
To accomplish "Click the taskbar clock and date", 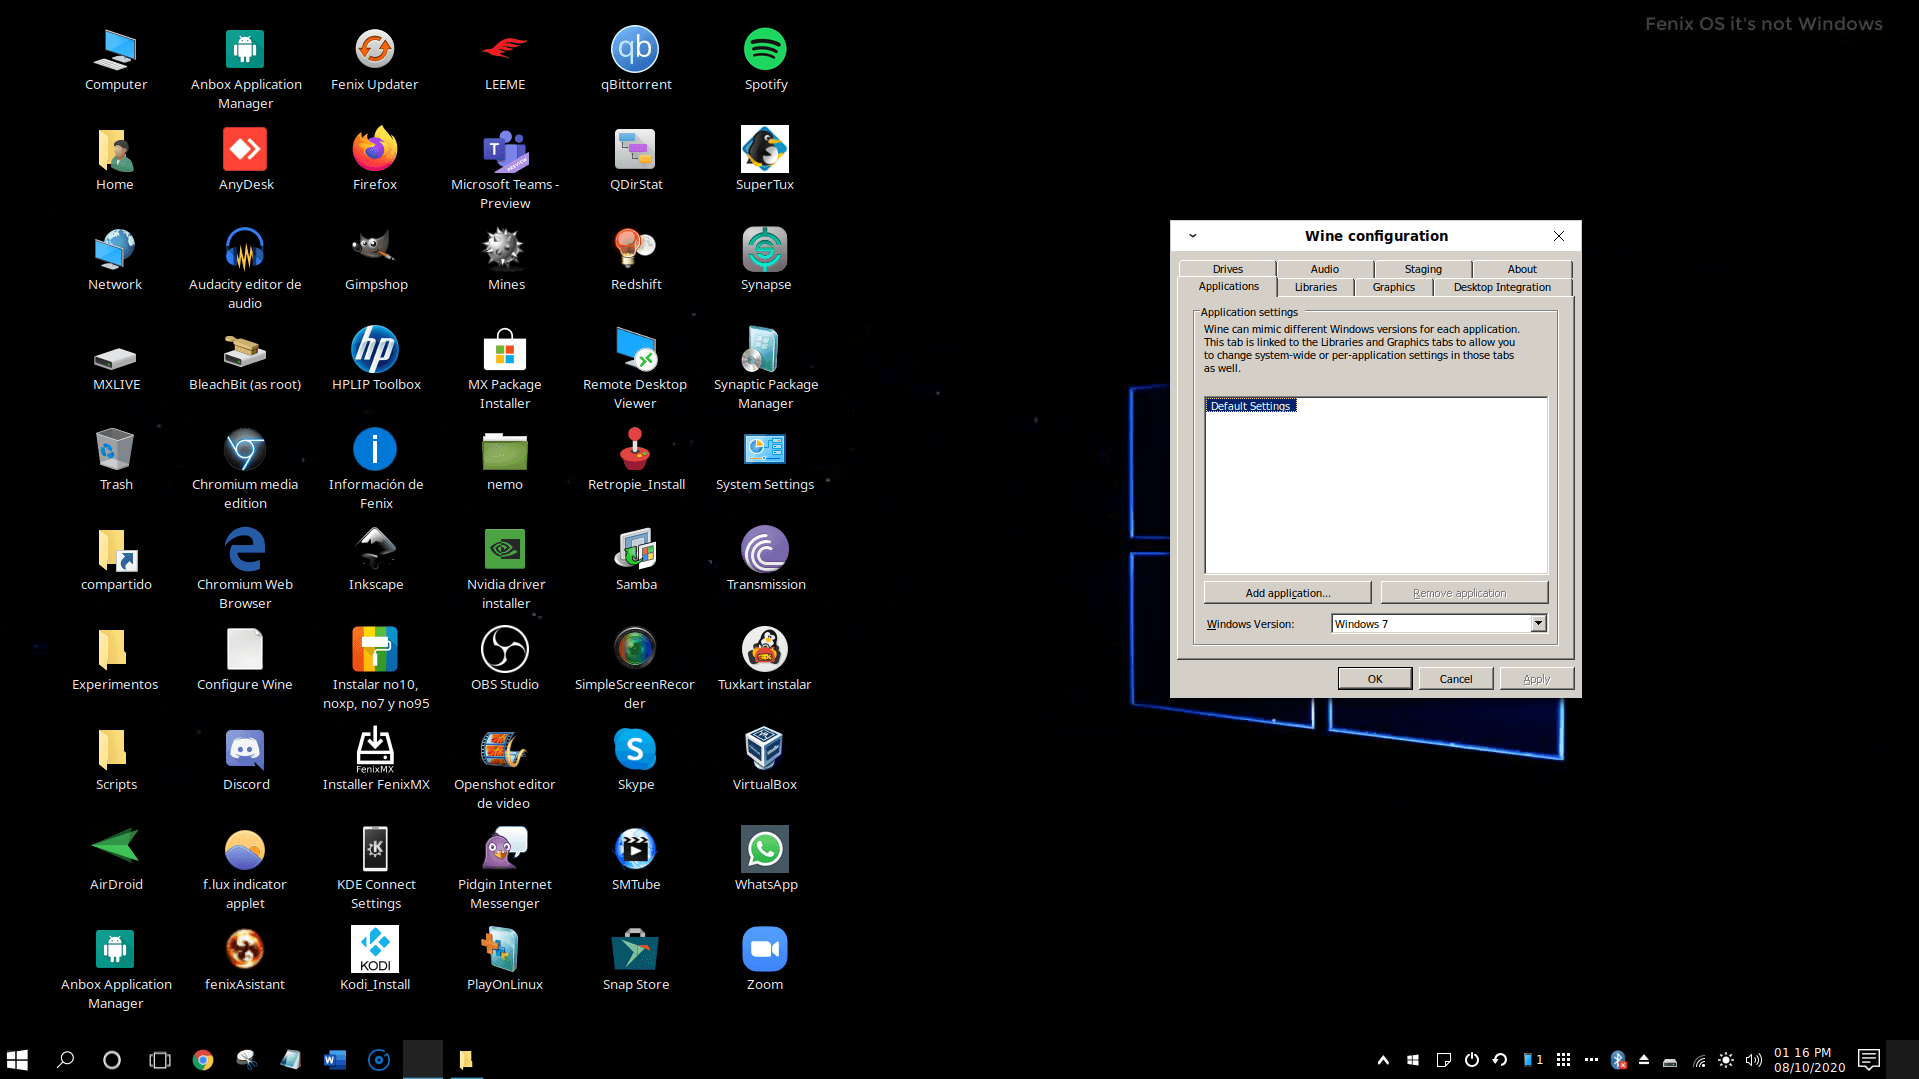I will pyautogui.click(x=1809, y=1060).
